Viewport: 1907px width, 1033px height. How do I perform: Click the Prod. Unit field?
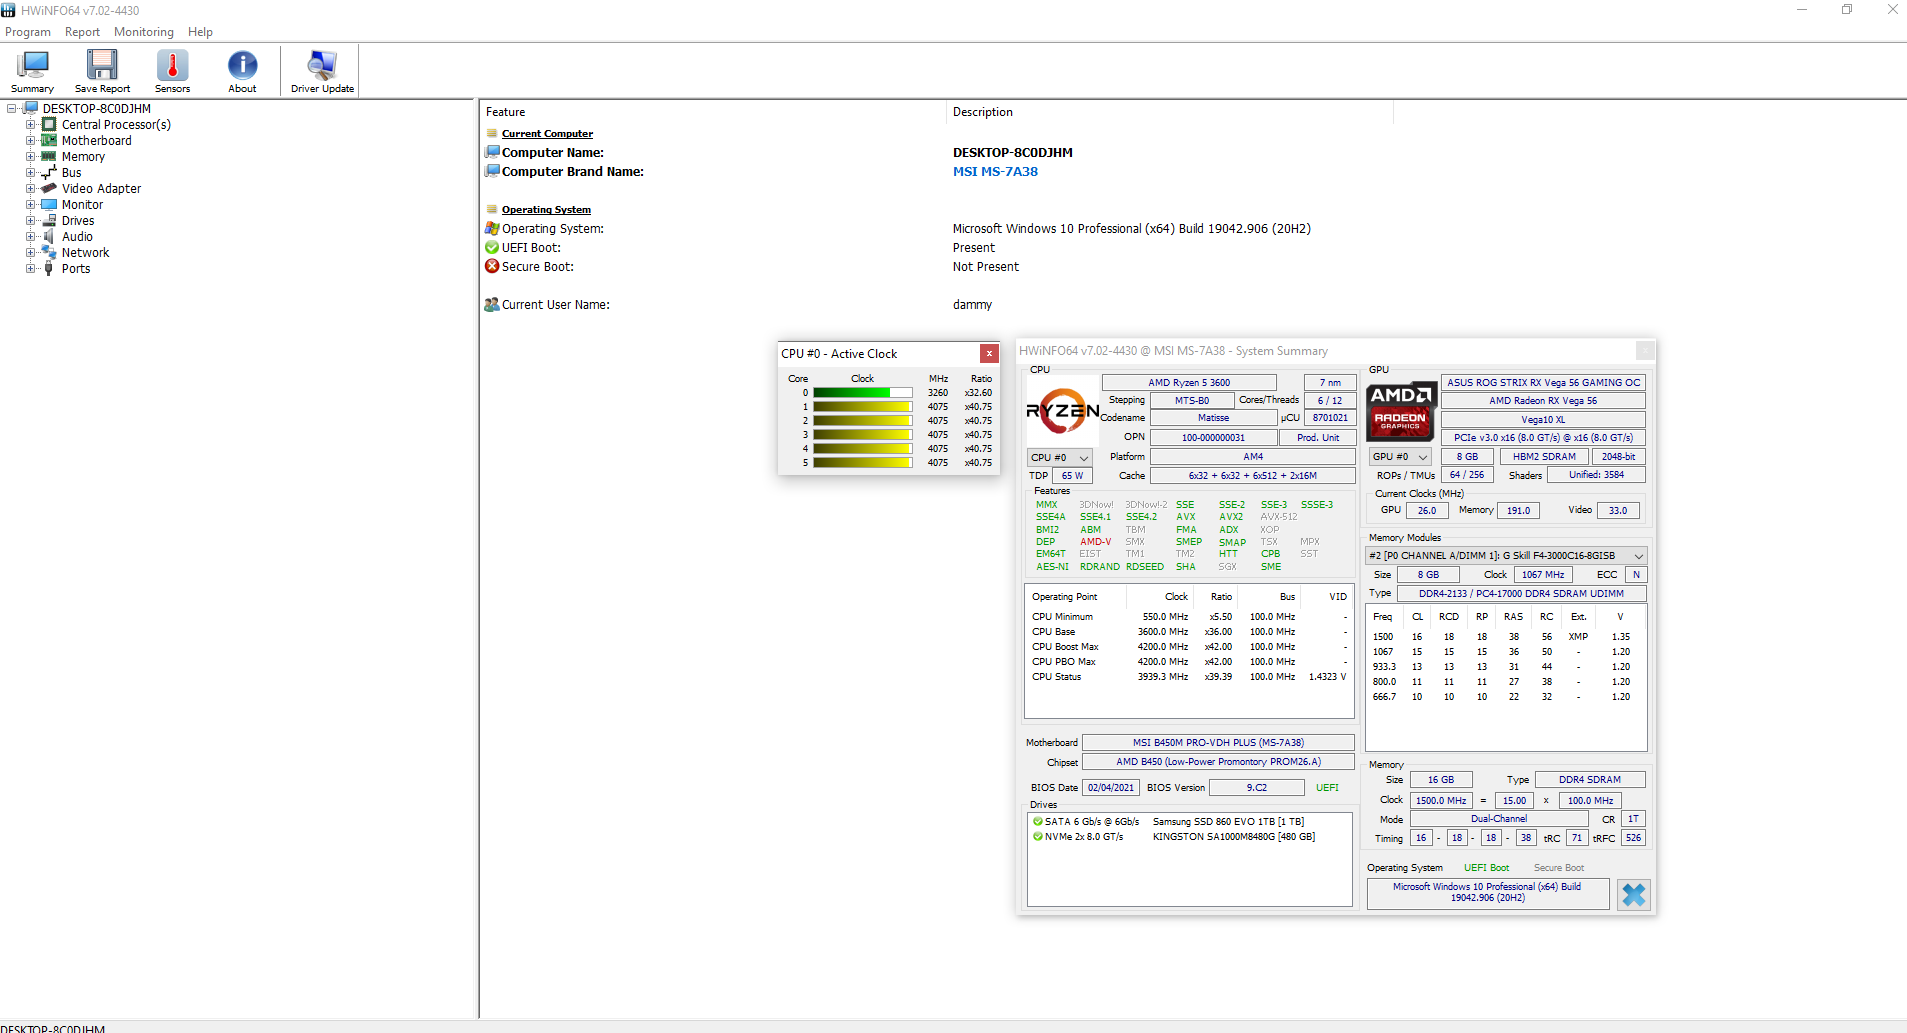point(1318,438)
